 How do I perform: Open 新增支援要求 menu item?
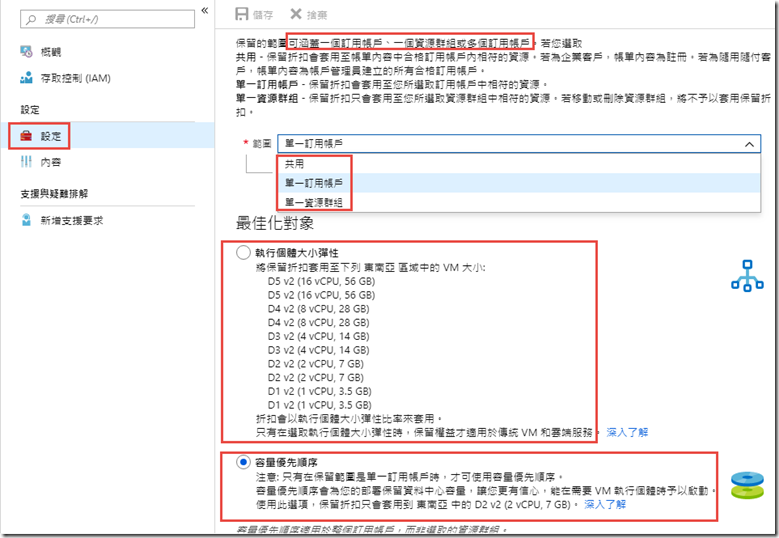click(x=72, y=220)
